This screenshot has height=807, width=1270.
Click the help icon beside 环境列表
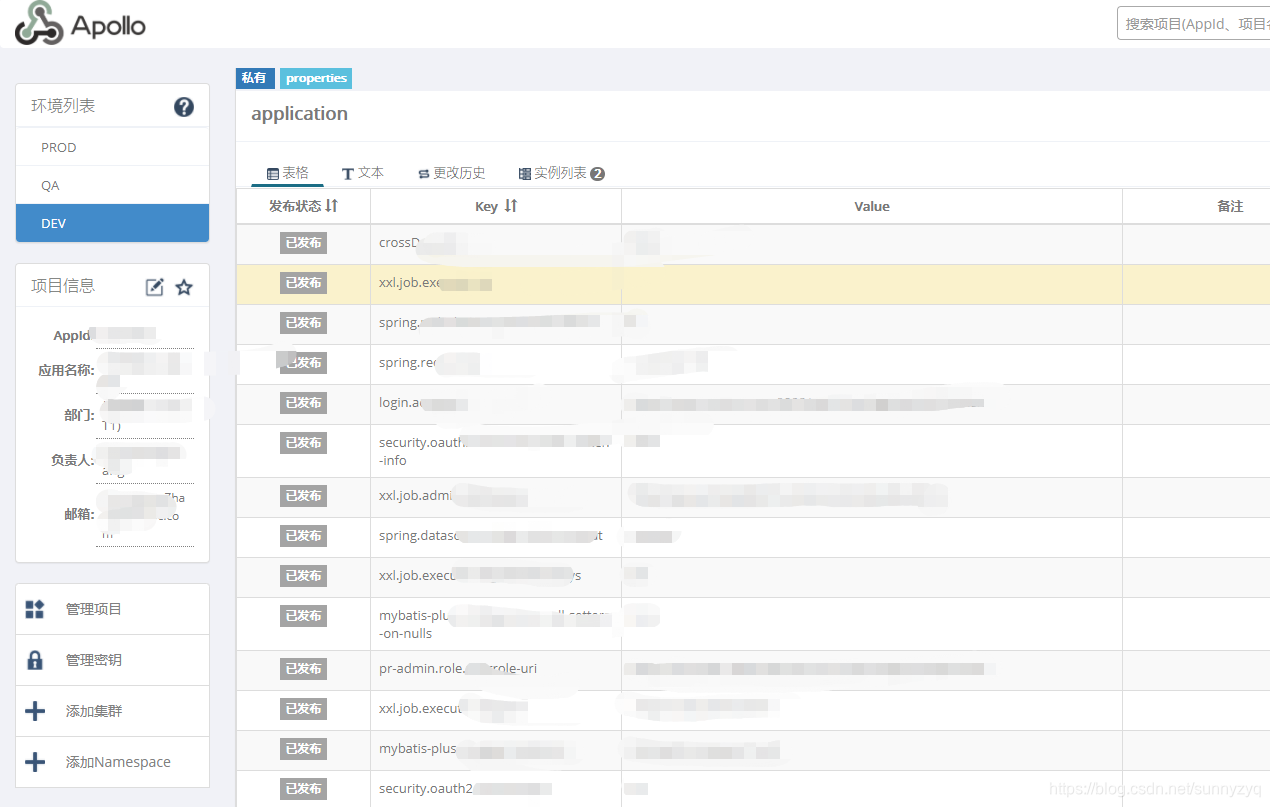click(x=184, y=106)
